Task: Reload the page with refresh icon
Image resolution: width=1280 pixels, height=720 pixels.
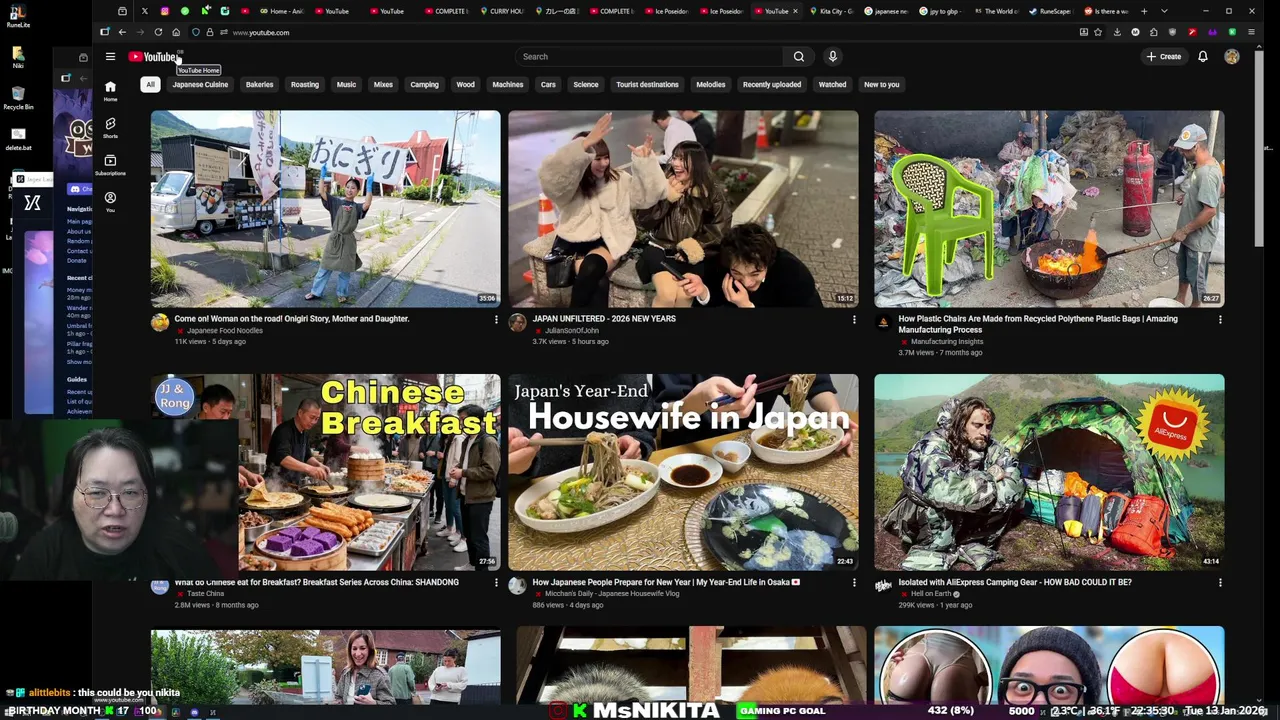Action: point(158,32)
